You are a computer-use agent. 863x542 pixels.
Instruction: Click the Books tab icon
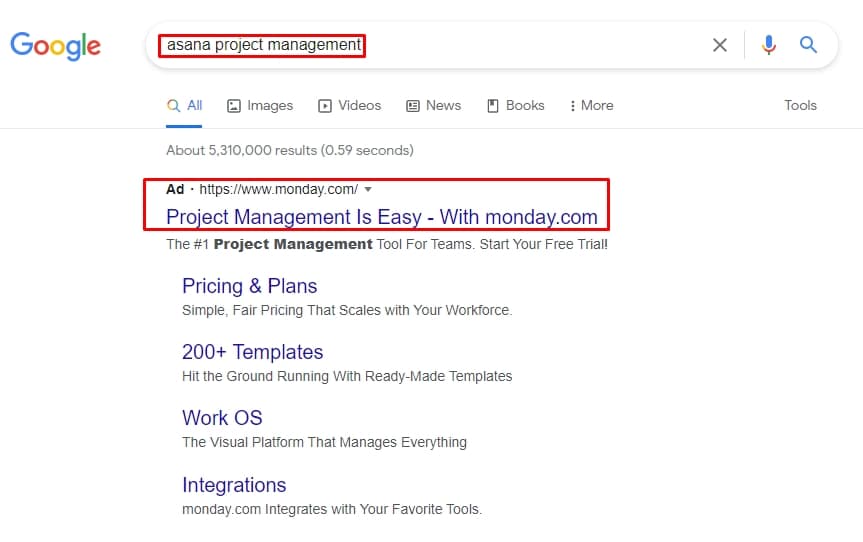[493, 106]
